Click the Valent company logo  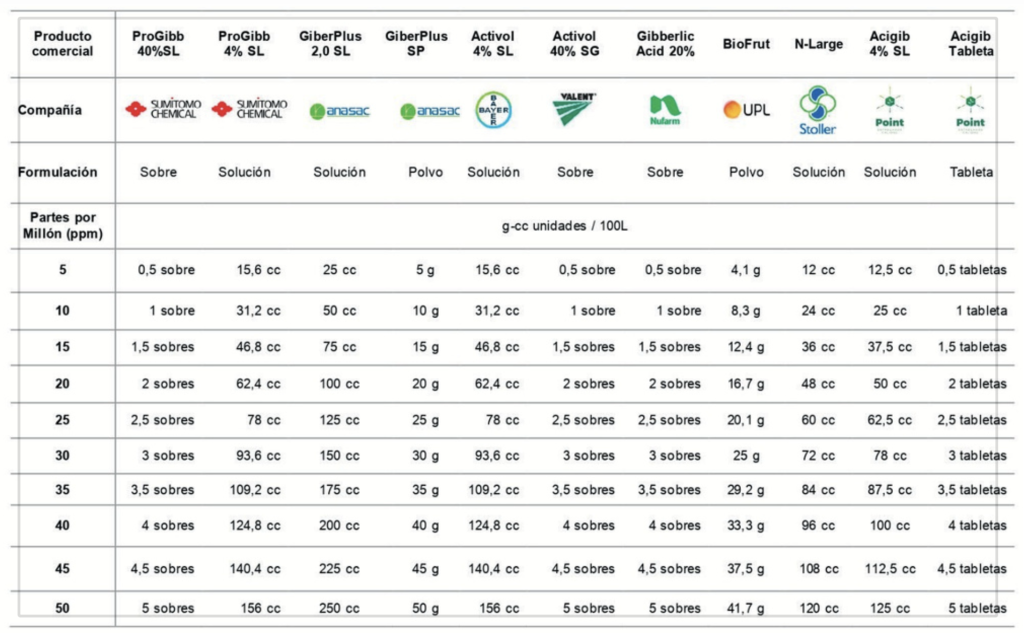click(575, 108)
